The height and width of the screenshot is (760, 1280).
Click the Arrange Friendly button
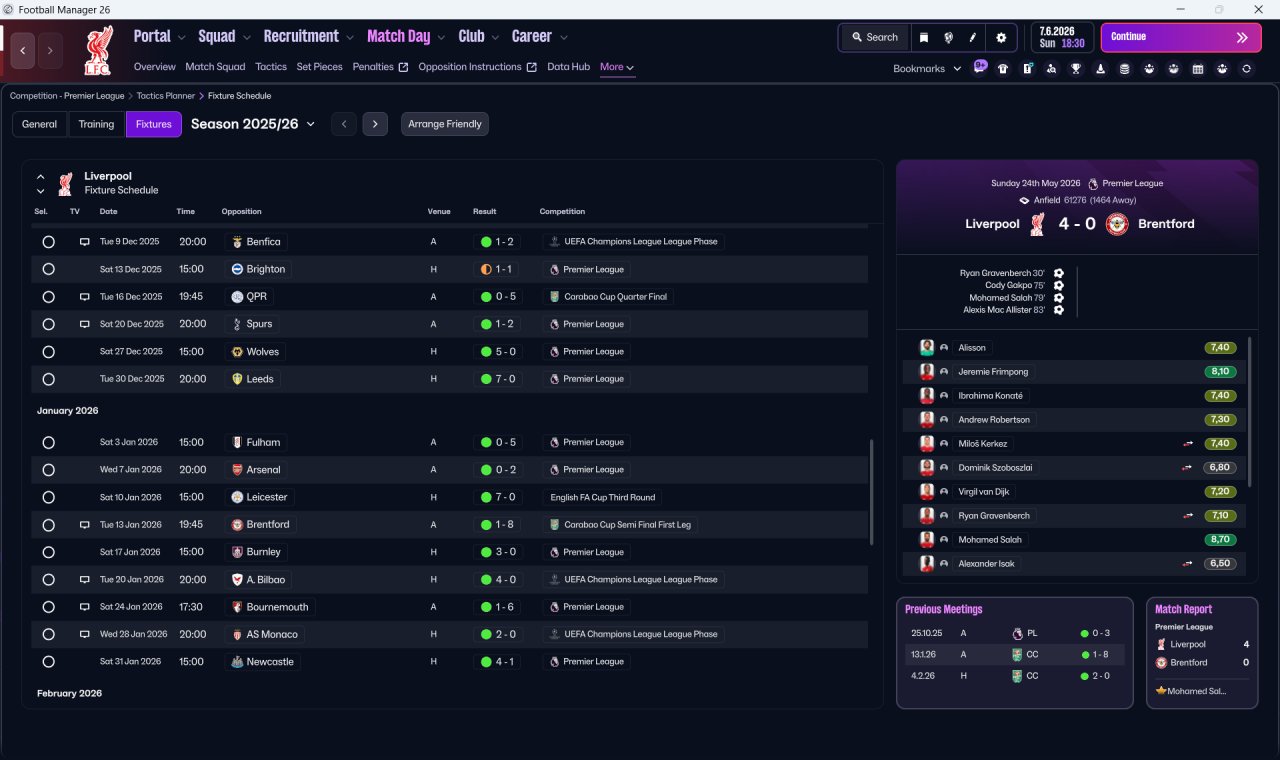(x=445, y=124)
